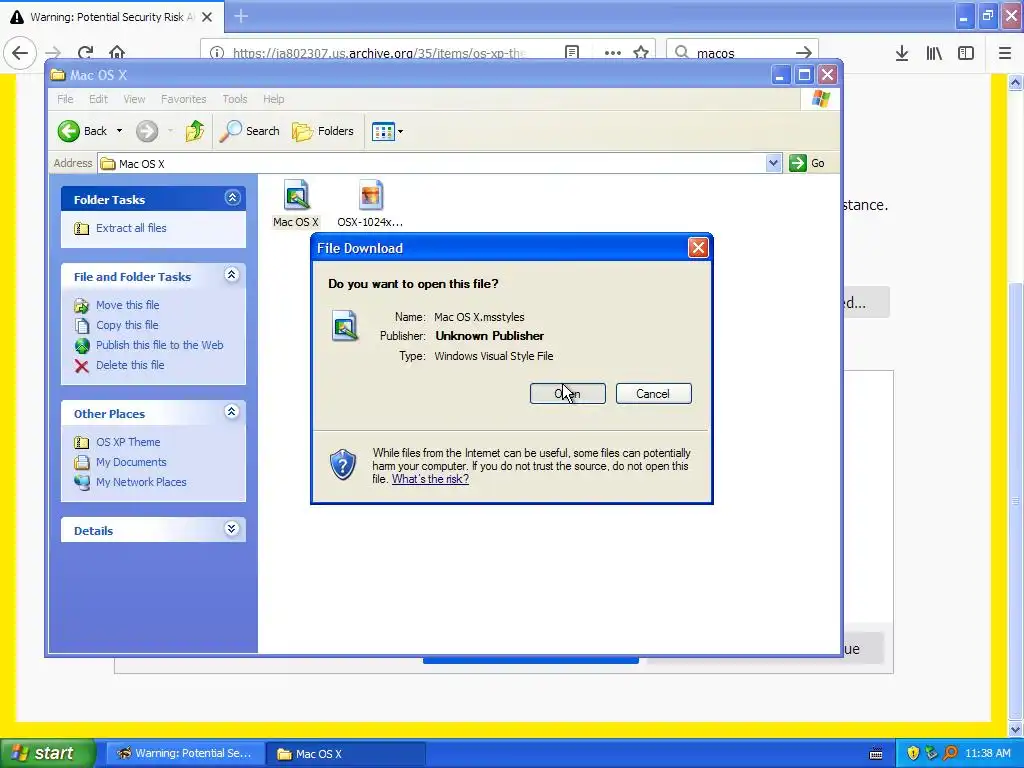This screenshot has width=1024, height=768.
Task: Open My Network Places link
Action: 141,482
